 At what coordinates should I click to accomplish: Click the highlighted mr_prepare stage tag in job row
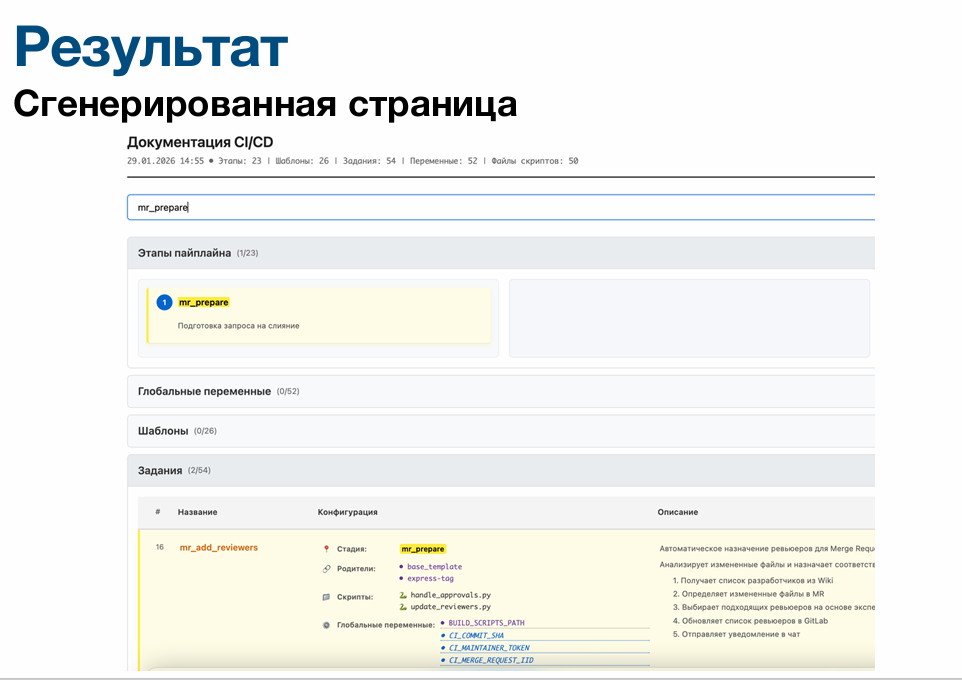click(423, 549)
